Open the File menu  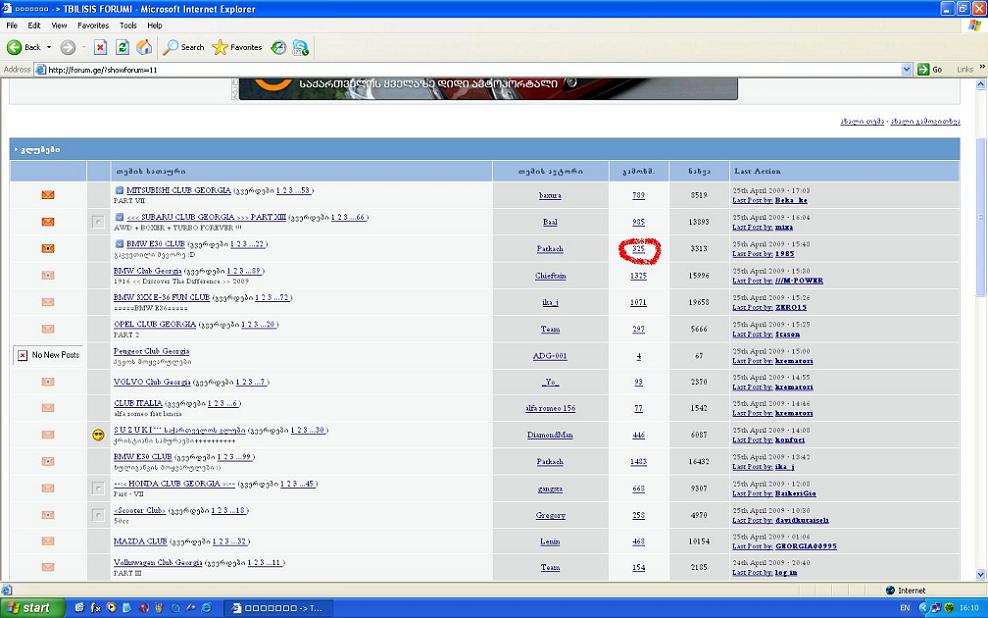[12, 26]
